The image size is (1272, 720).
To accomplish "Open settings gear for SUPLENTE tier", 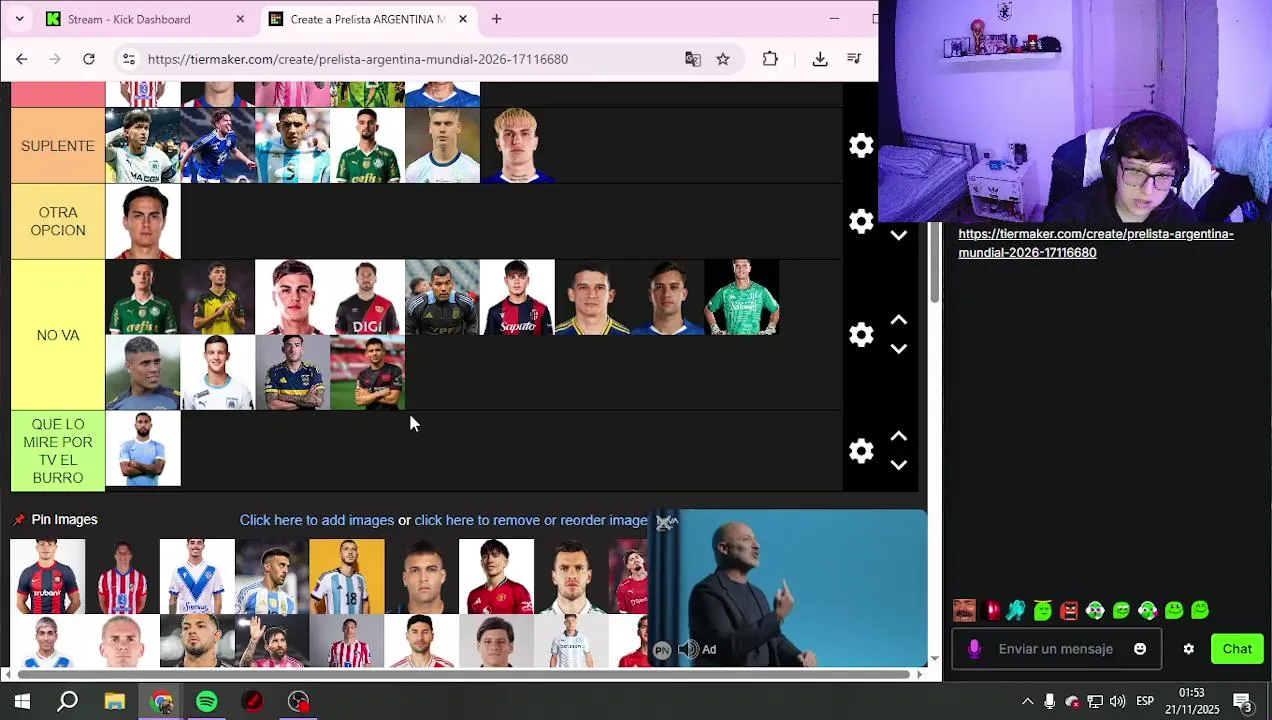I will coord(861,146).
